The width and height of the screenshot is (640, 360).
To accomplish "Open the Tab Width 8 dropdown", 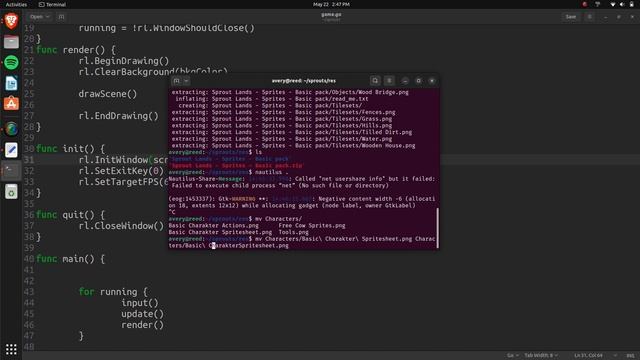I will coord(541,356).
